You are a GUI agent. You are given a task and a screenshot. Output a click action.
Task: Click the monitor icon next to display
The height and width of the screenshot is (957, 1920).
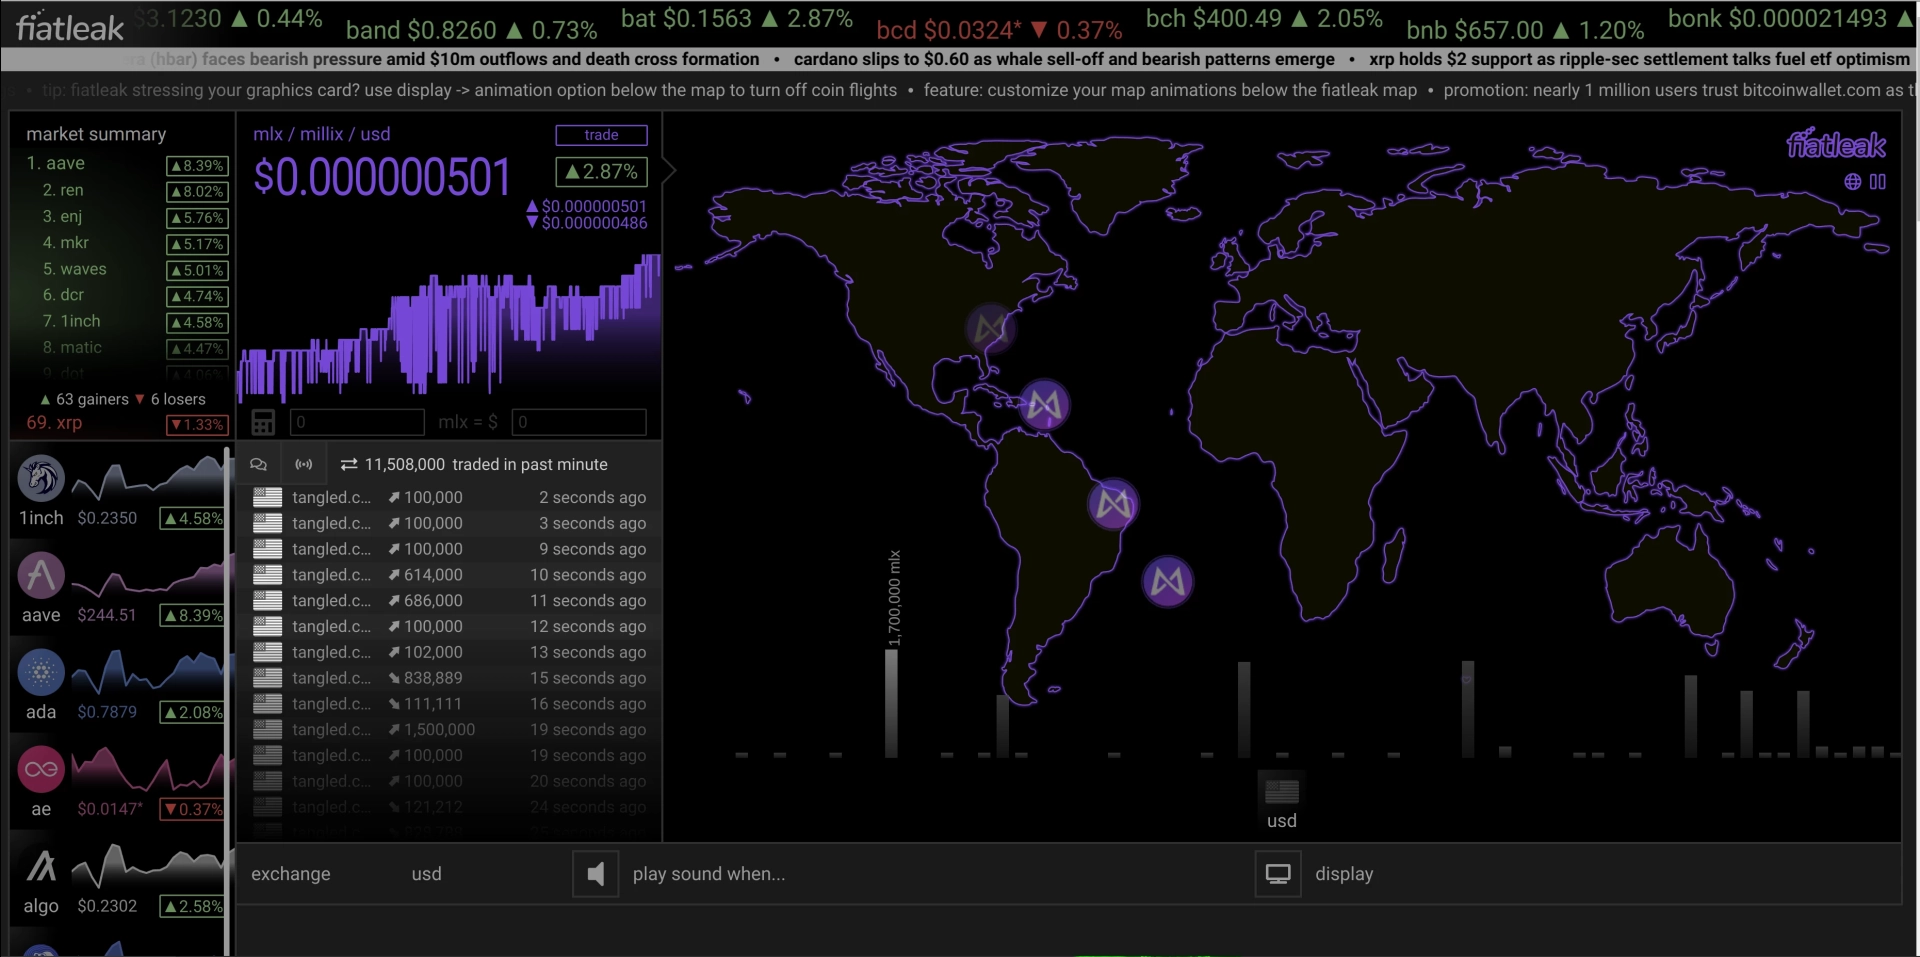1278,874
